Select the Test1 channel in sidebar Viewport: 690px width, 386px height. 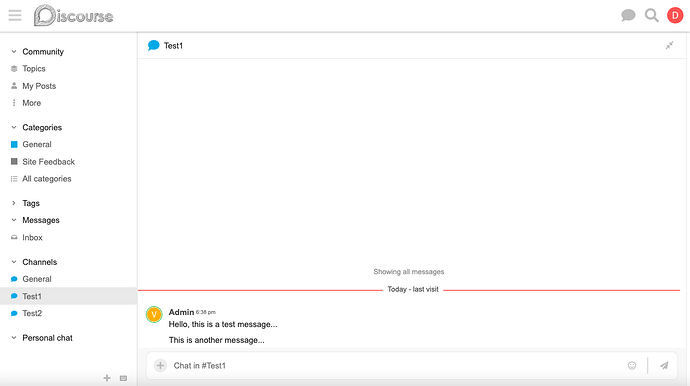[69, 296]
